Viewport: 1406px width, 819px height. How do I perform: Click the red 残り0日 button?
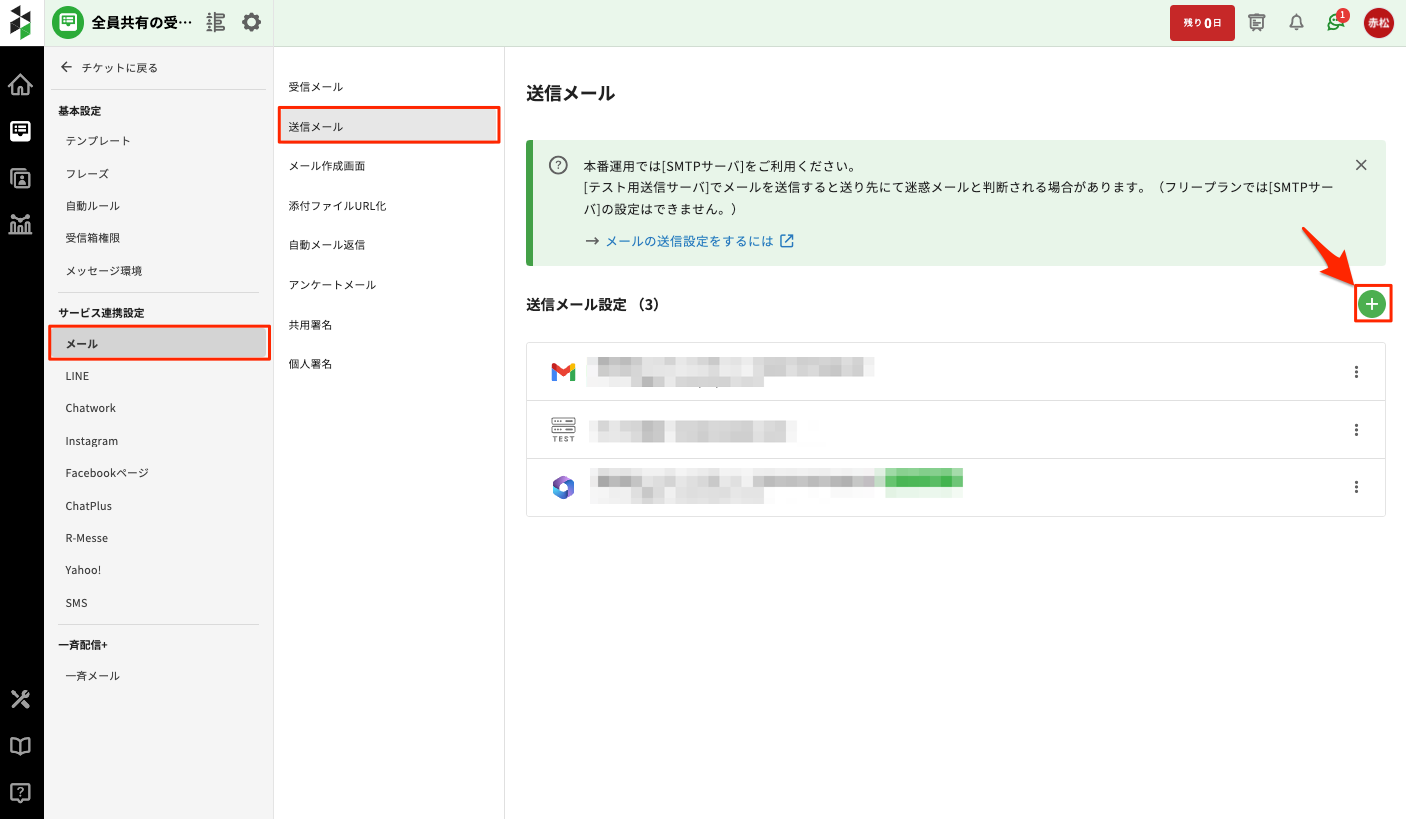[1202, 23]
